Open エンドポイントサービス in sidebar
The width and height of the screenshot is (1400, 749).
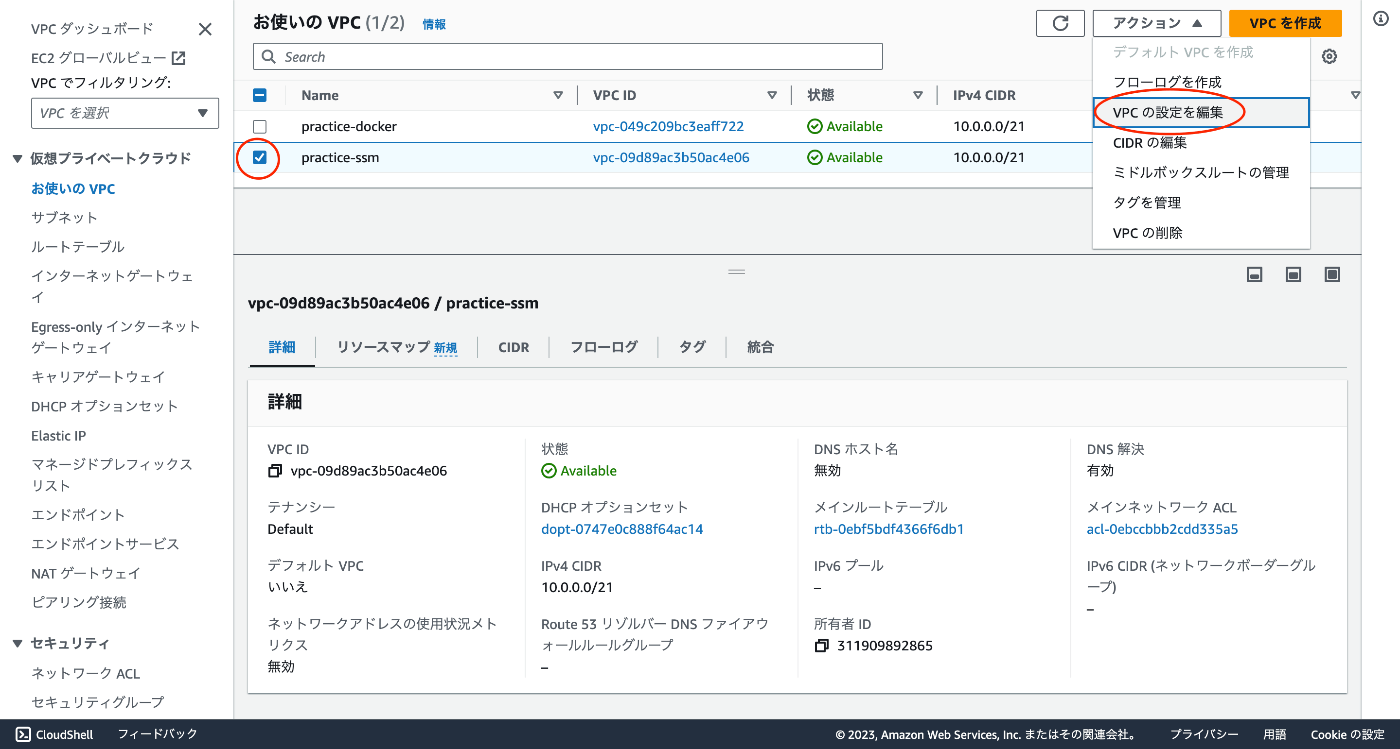(x=105, y=545)
